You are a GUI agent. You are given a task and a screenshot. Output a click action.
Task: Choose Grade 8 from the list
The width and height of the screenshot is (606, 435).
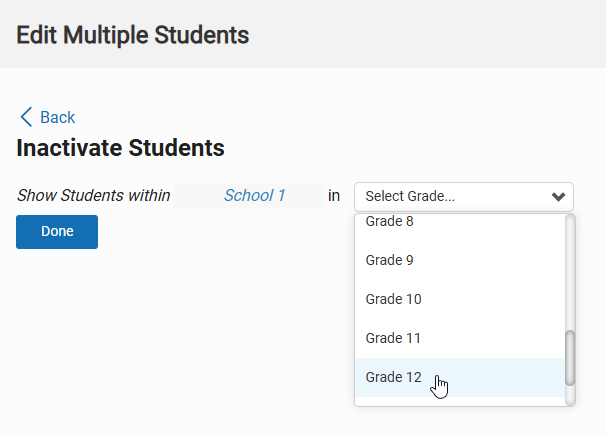pos(460,222)
